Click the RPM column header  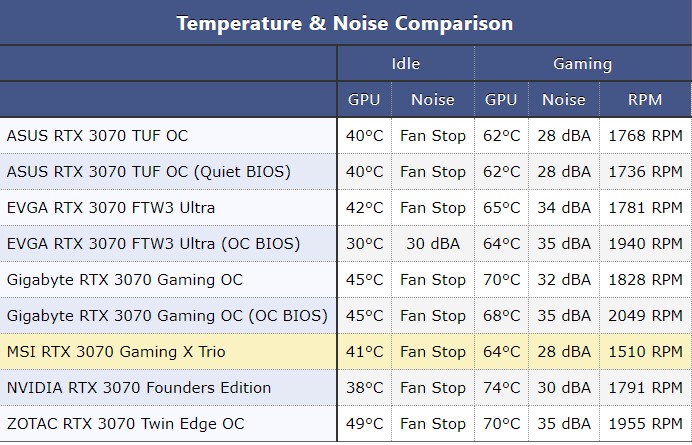pyautogui.click(x=645, y=99)
